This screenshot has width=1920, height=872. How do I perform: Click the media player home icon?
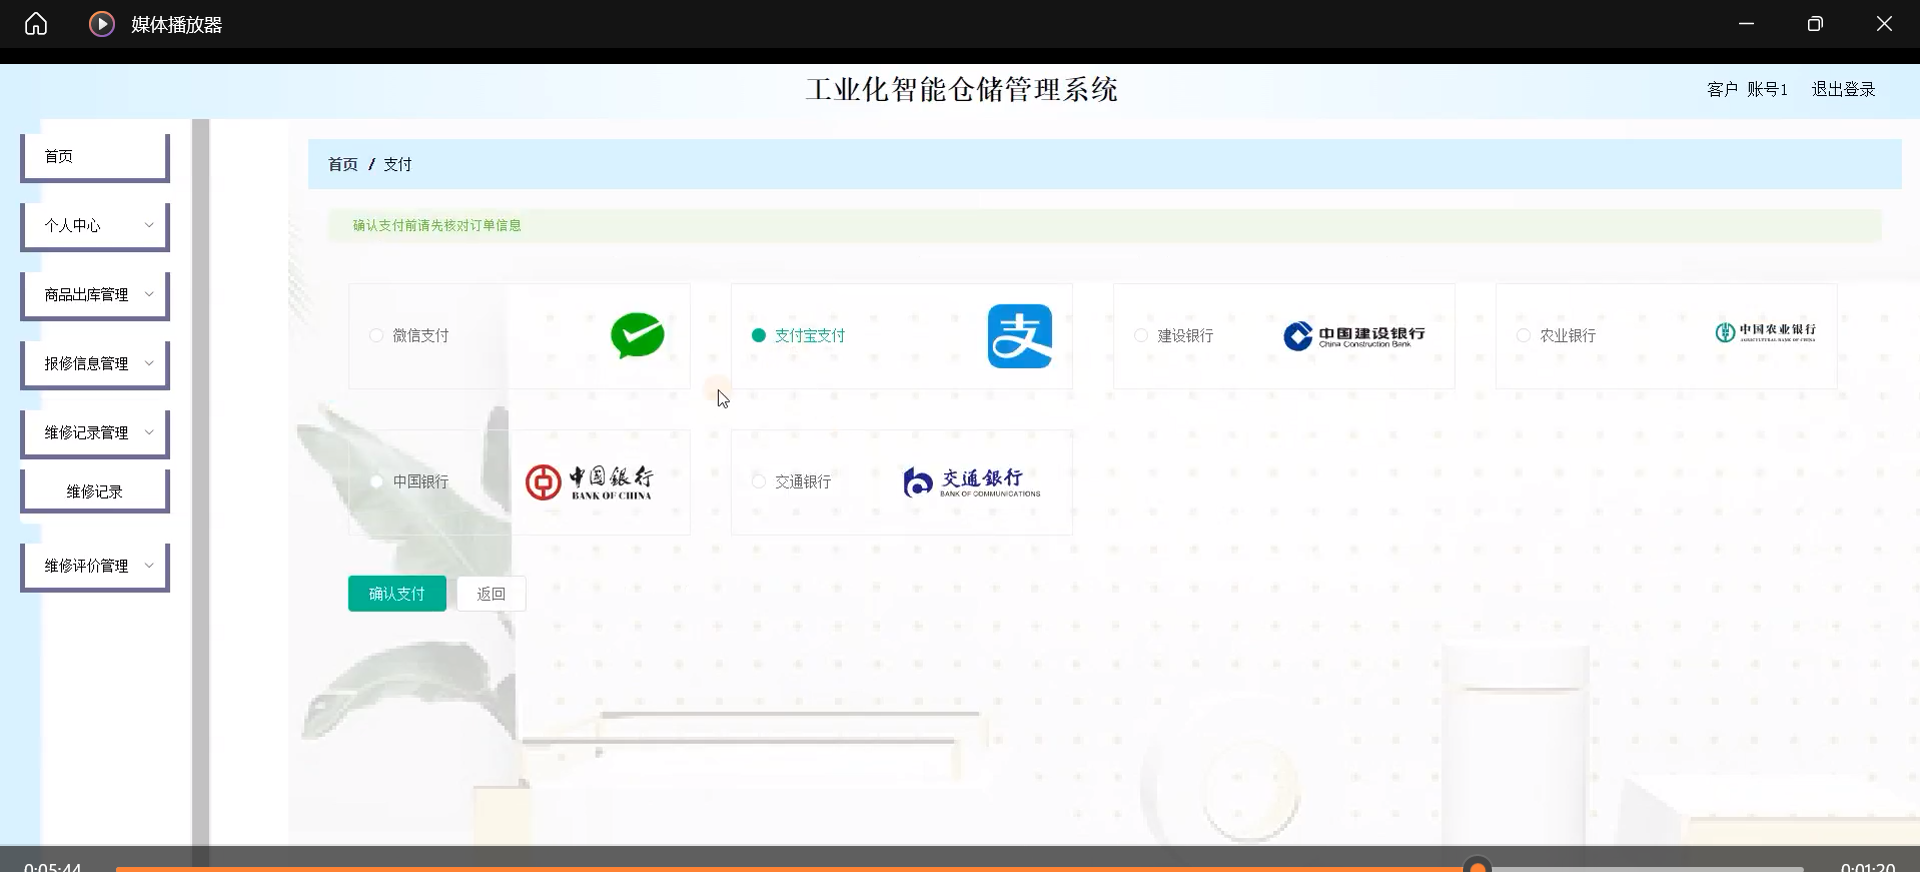pyautogui.click(x=36, y=23)
